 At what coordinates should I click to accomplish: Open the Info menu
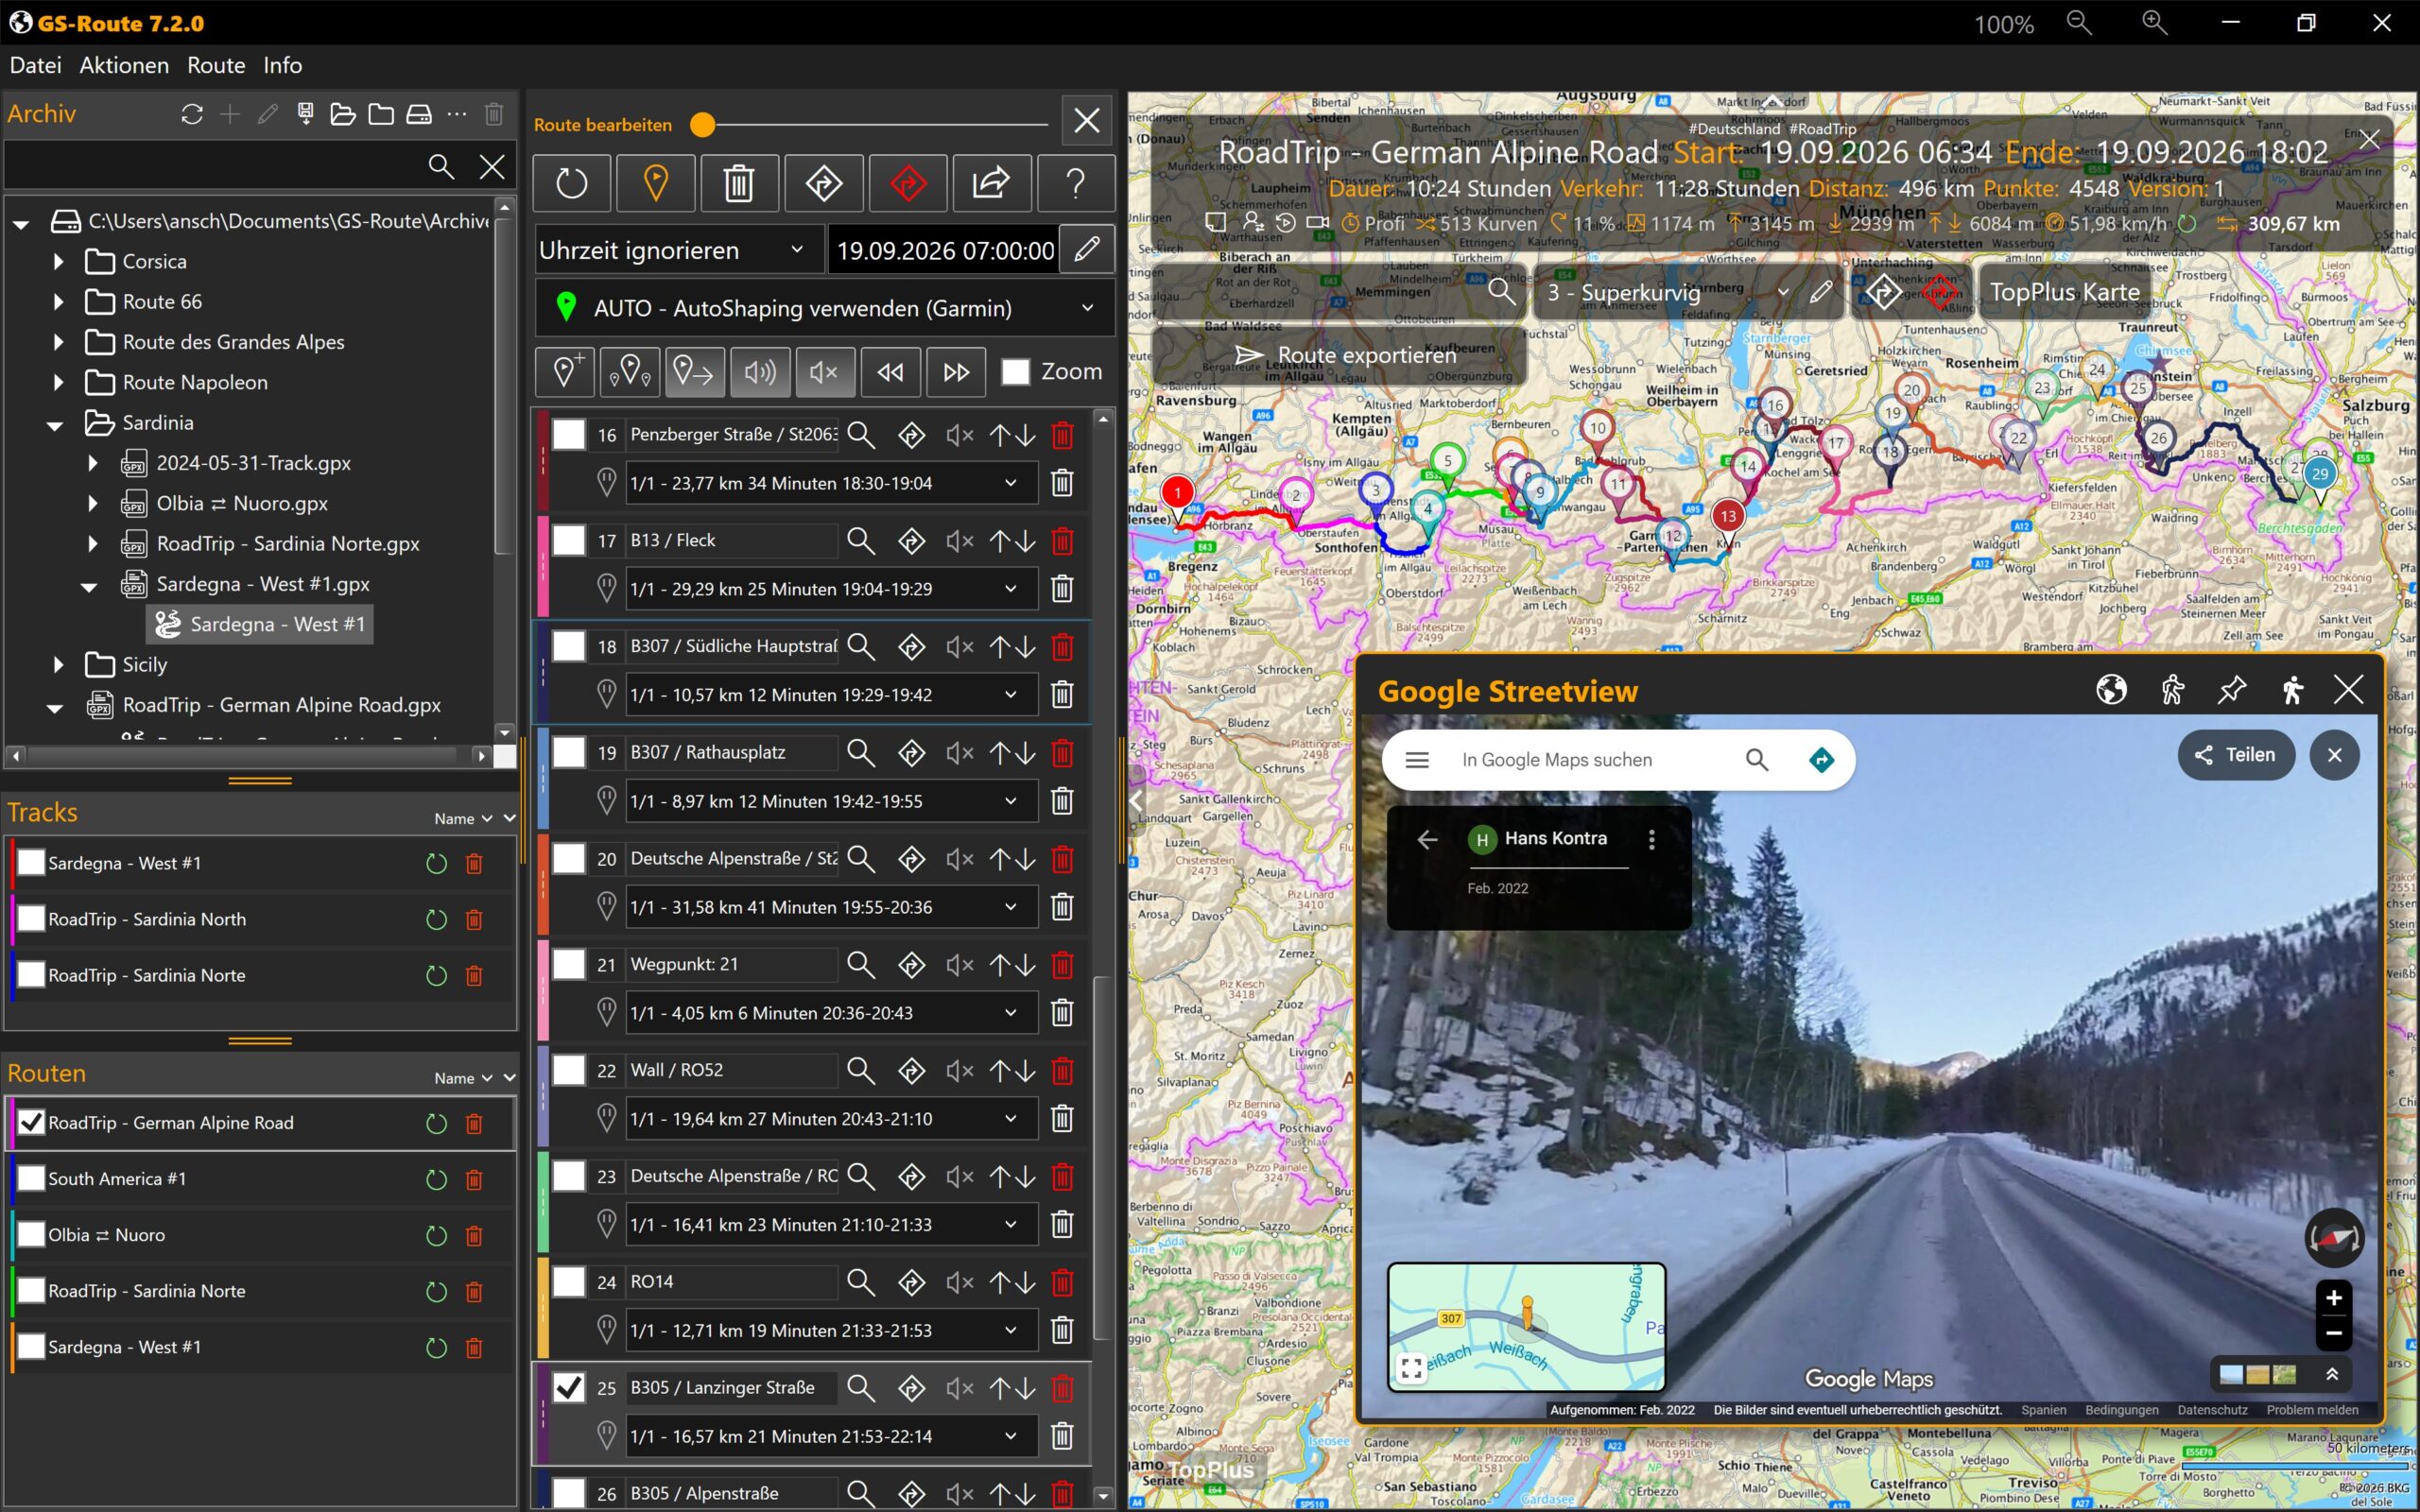(282, 65)
